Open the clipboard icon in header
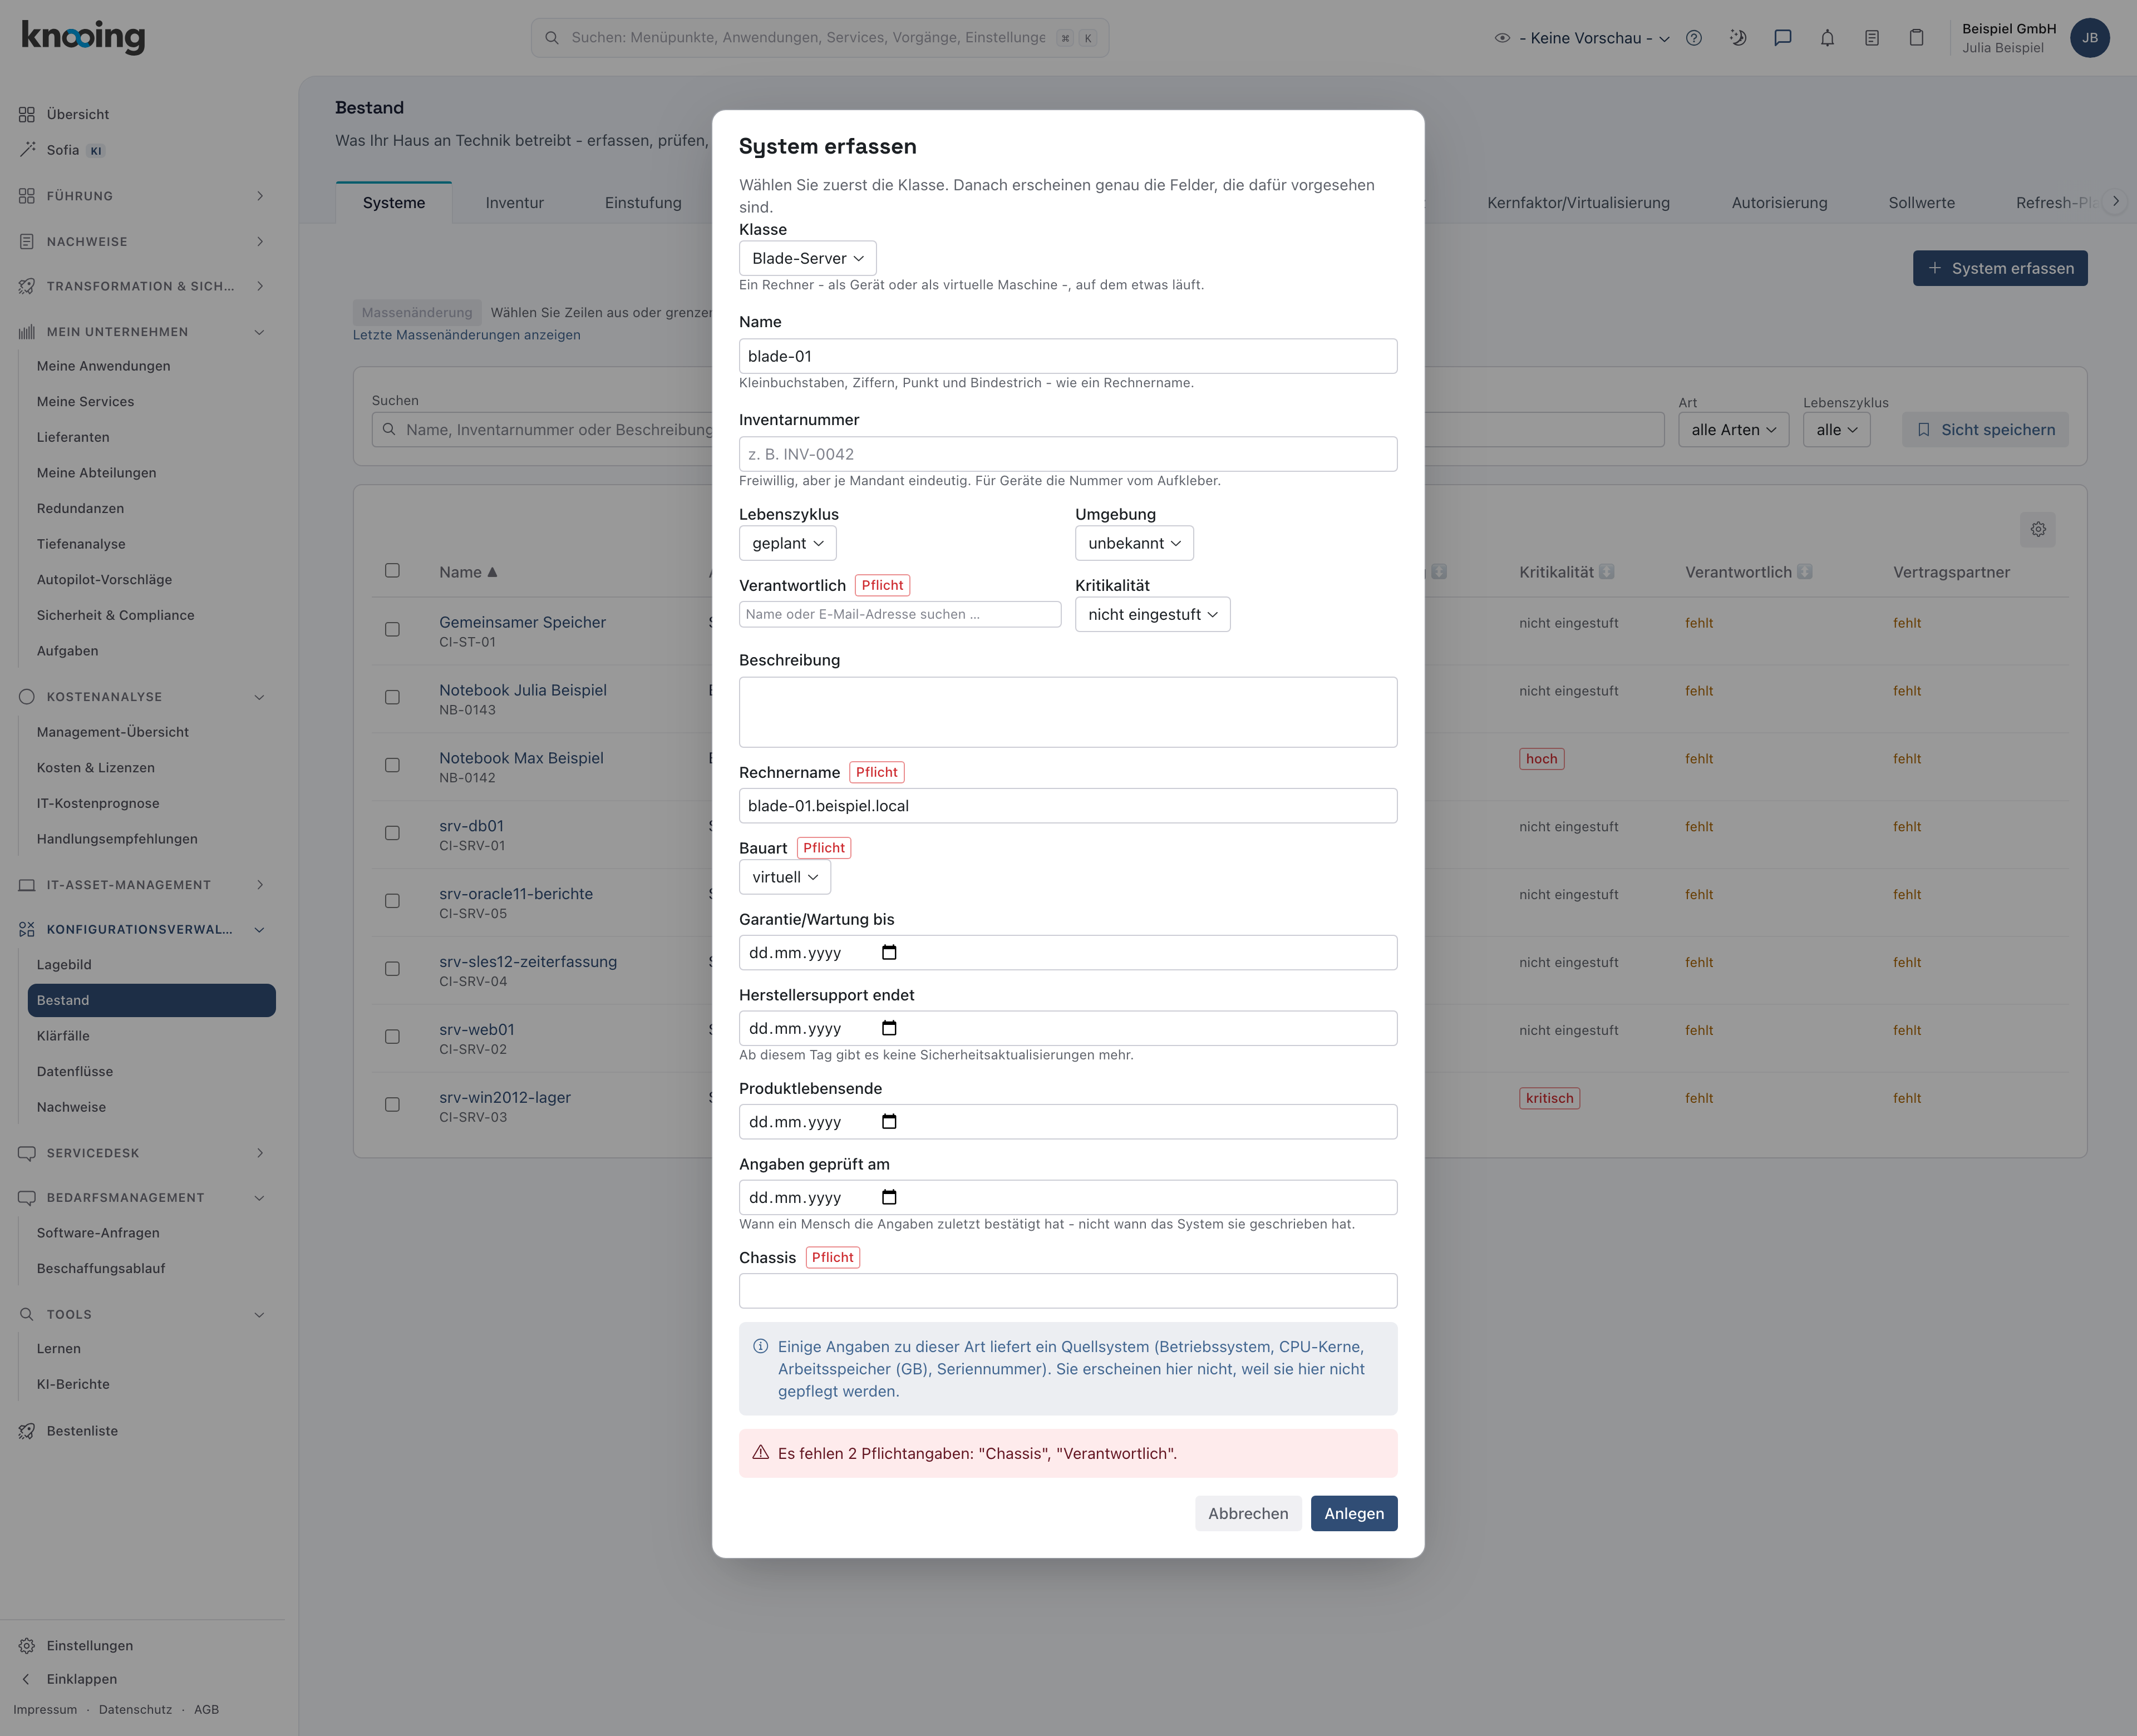 (x=1916, y=38)
